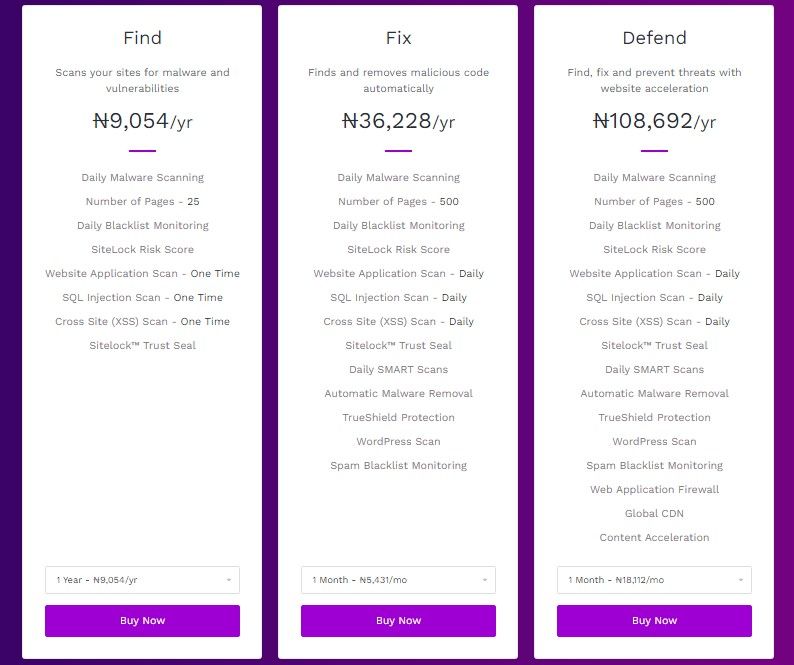The height and width of the screenshot is (665, 794).
Task: Click Global CDN feature in Defend plan
Action: point(654,513)
